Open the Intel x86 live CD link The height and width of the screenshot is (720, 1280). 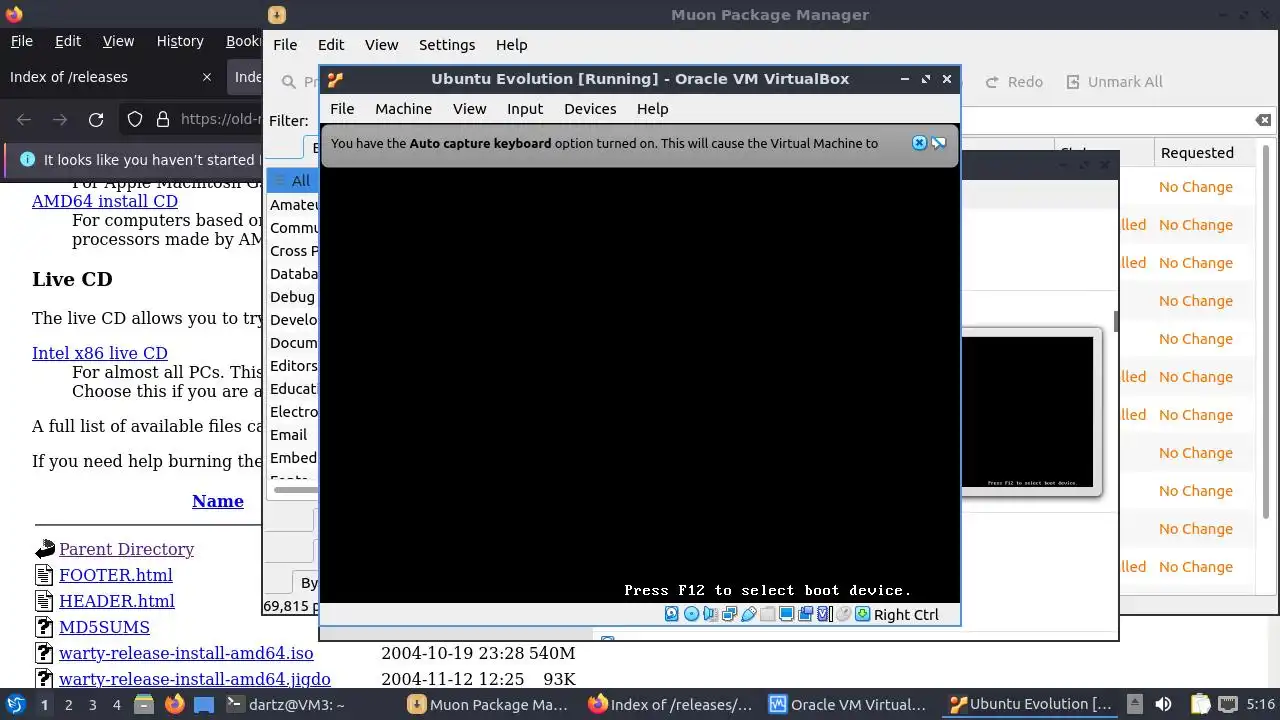point(100,353)
